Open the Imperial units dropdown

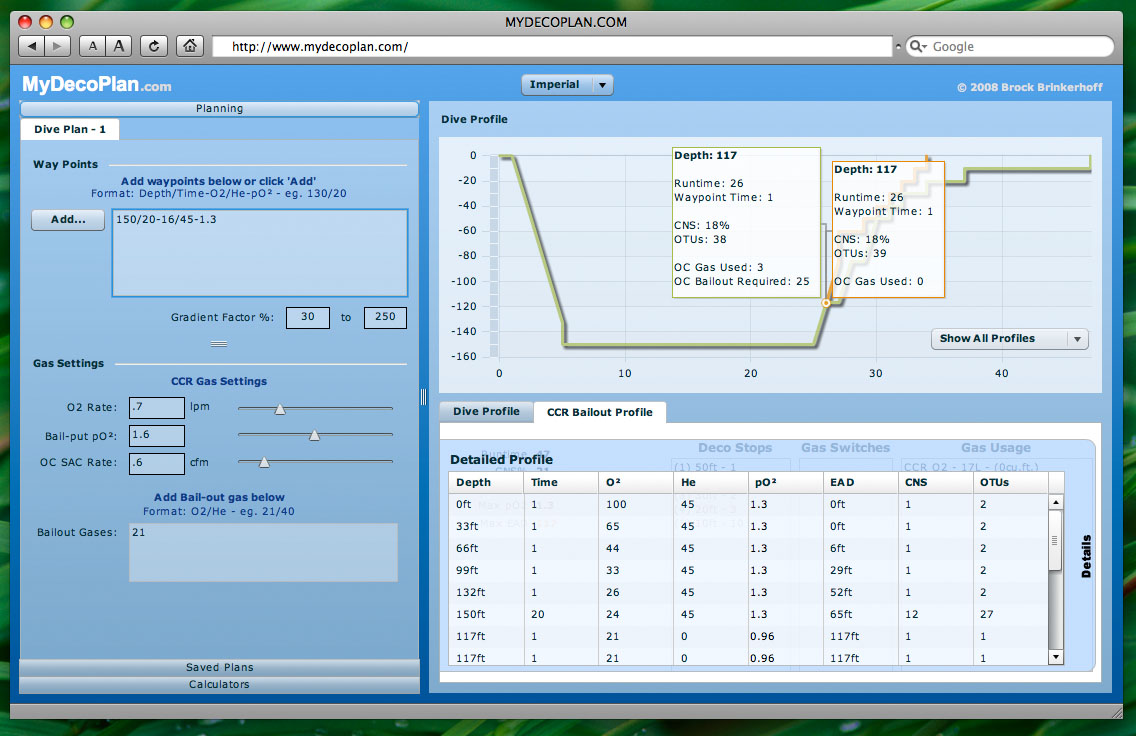pos(567,85)
